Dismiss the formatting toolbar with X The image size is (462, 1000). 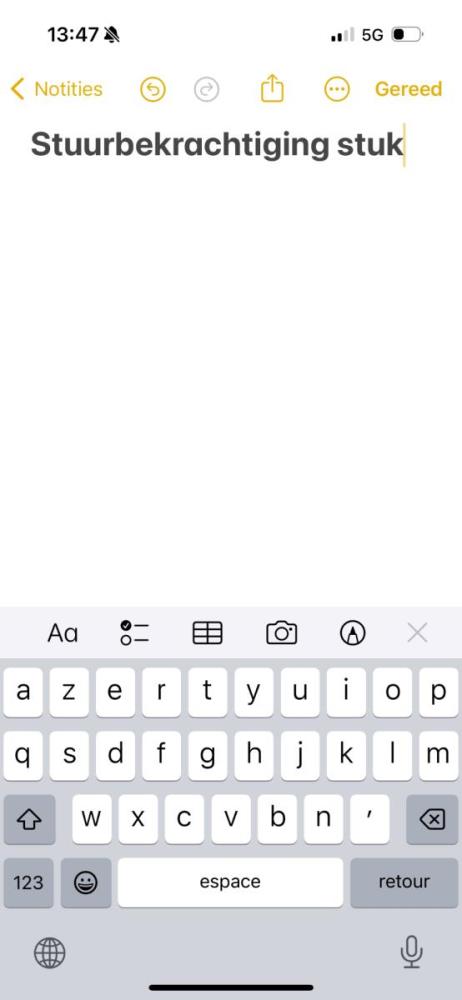[417, 633]
